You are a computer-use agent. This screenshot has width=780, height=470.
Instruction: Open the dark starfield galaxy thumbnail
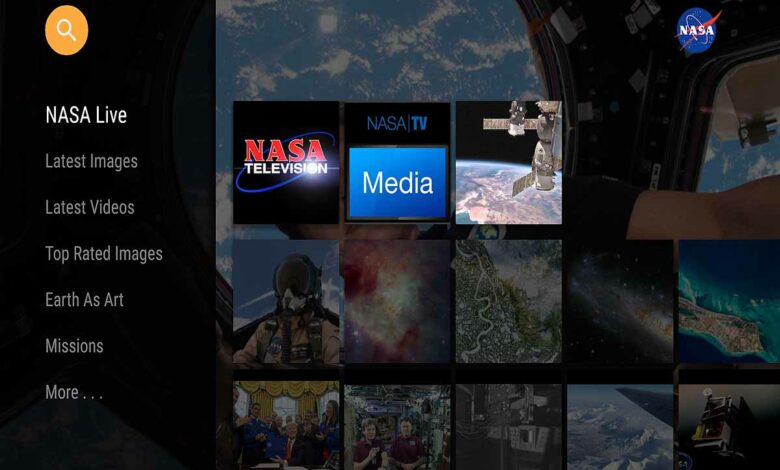(620, 301)
